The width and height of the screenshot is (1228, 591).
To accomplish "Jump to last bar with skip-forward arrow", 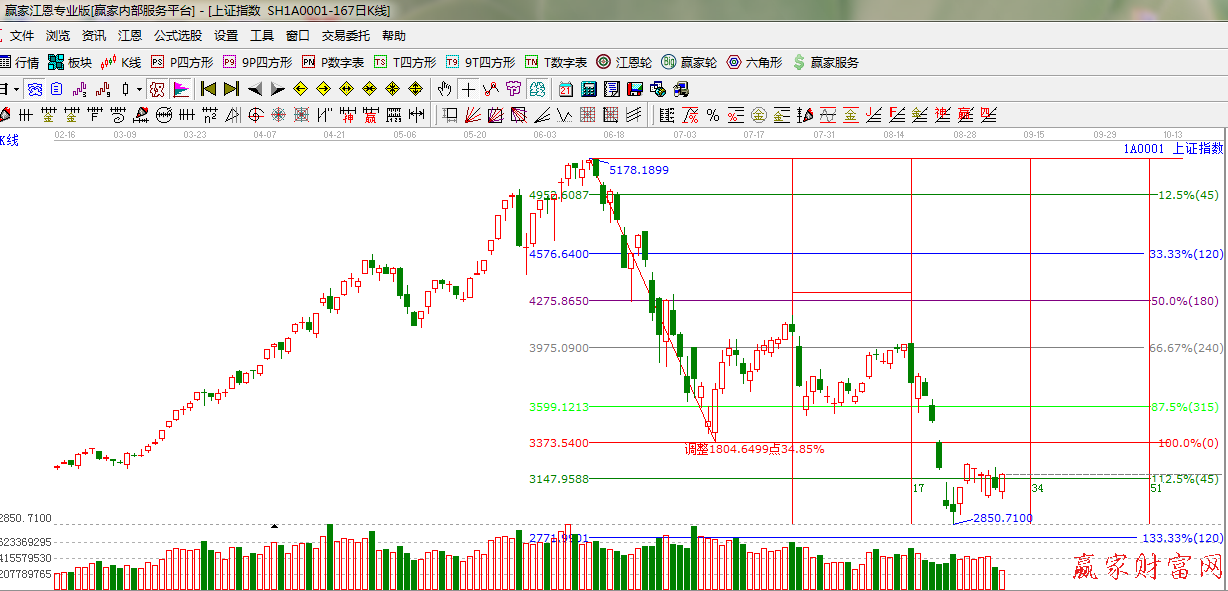I will pos(231,89).
